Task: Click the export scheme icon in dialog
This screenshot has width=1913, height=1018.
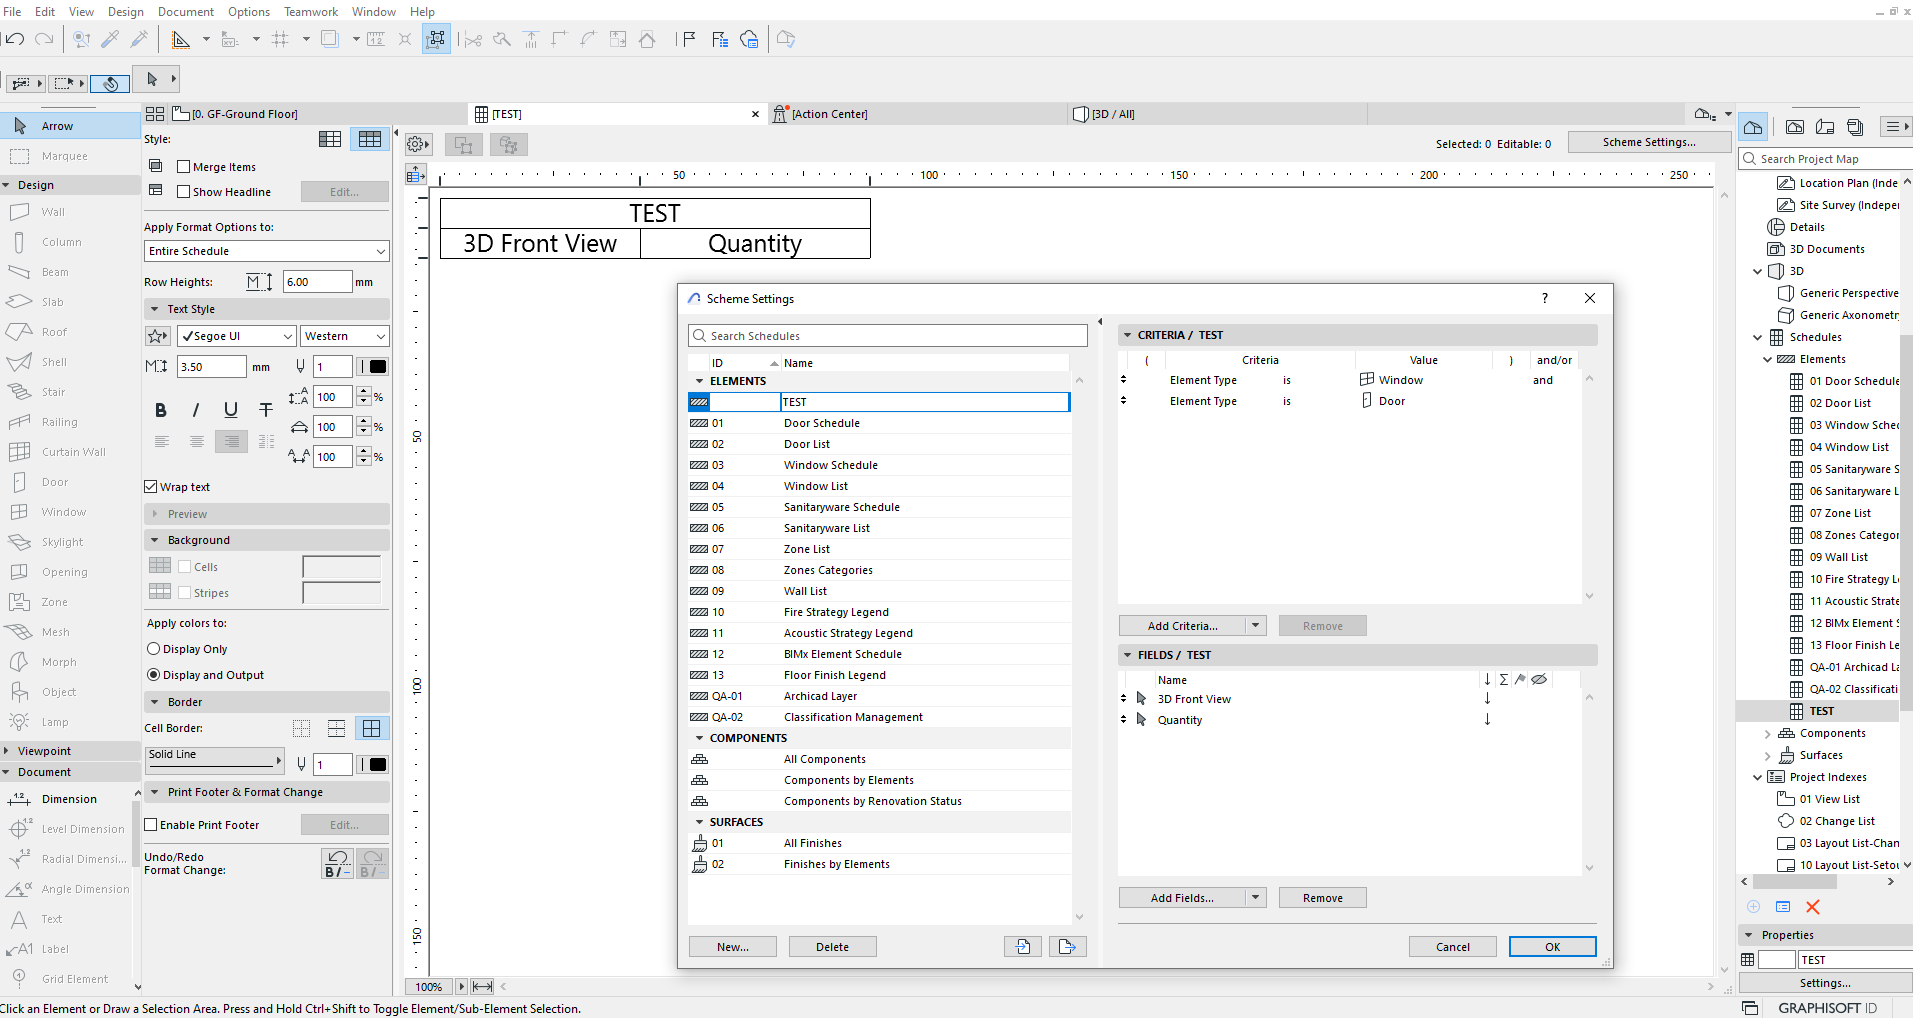Action: pos(1068,947)
